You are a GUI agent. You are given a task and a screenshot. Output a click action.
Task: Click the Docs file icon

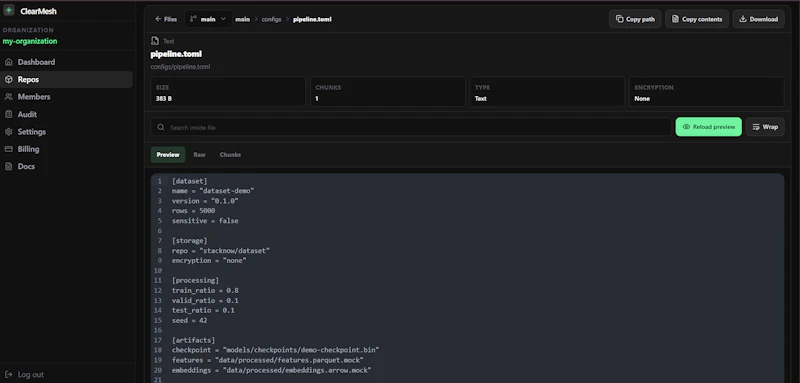pos(9,166)
